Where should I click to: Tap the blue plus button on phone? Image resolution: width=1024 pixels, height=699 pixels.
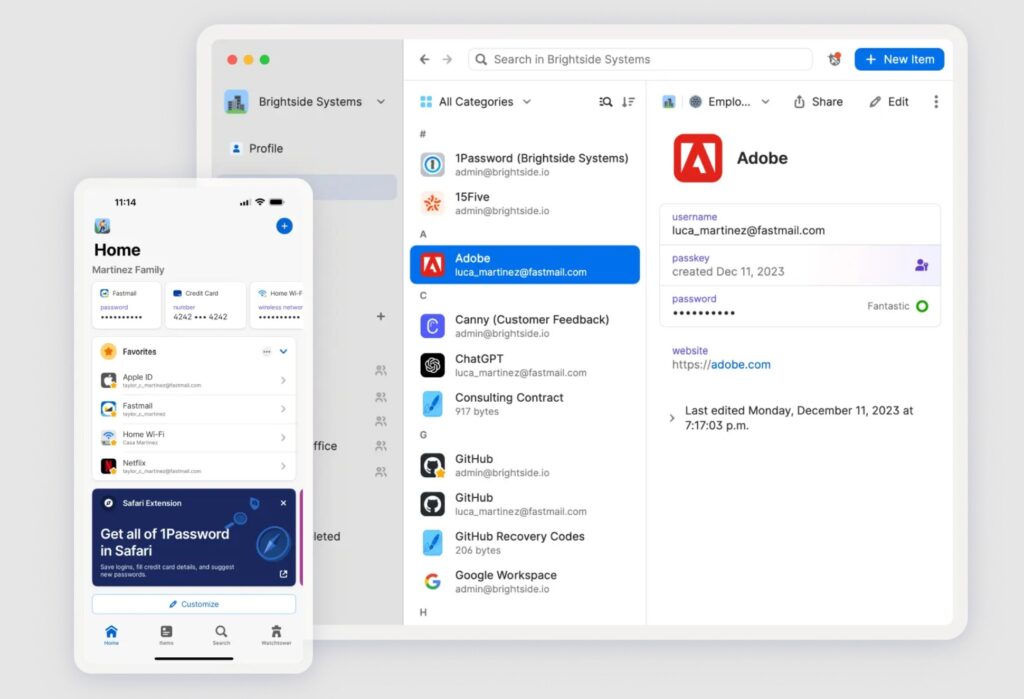click(x=284, y=226)
